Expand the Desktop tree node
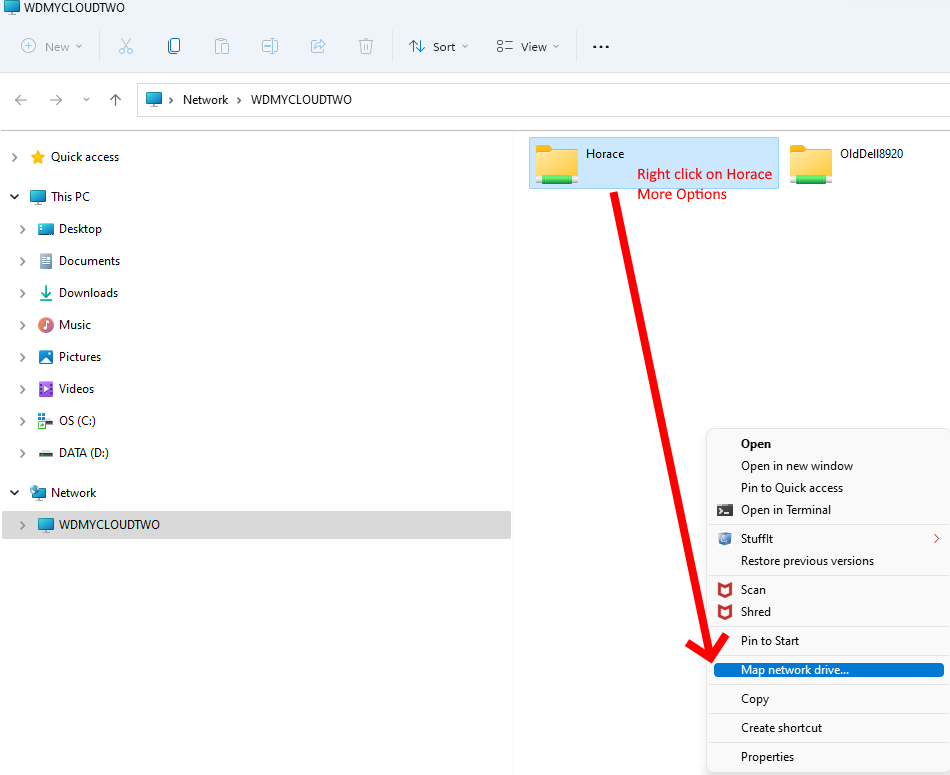This screenshot has height=775, width=950. (22, 230)
